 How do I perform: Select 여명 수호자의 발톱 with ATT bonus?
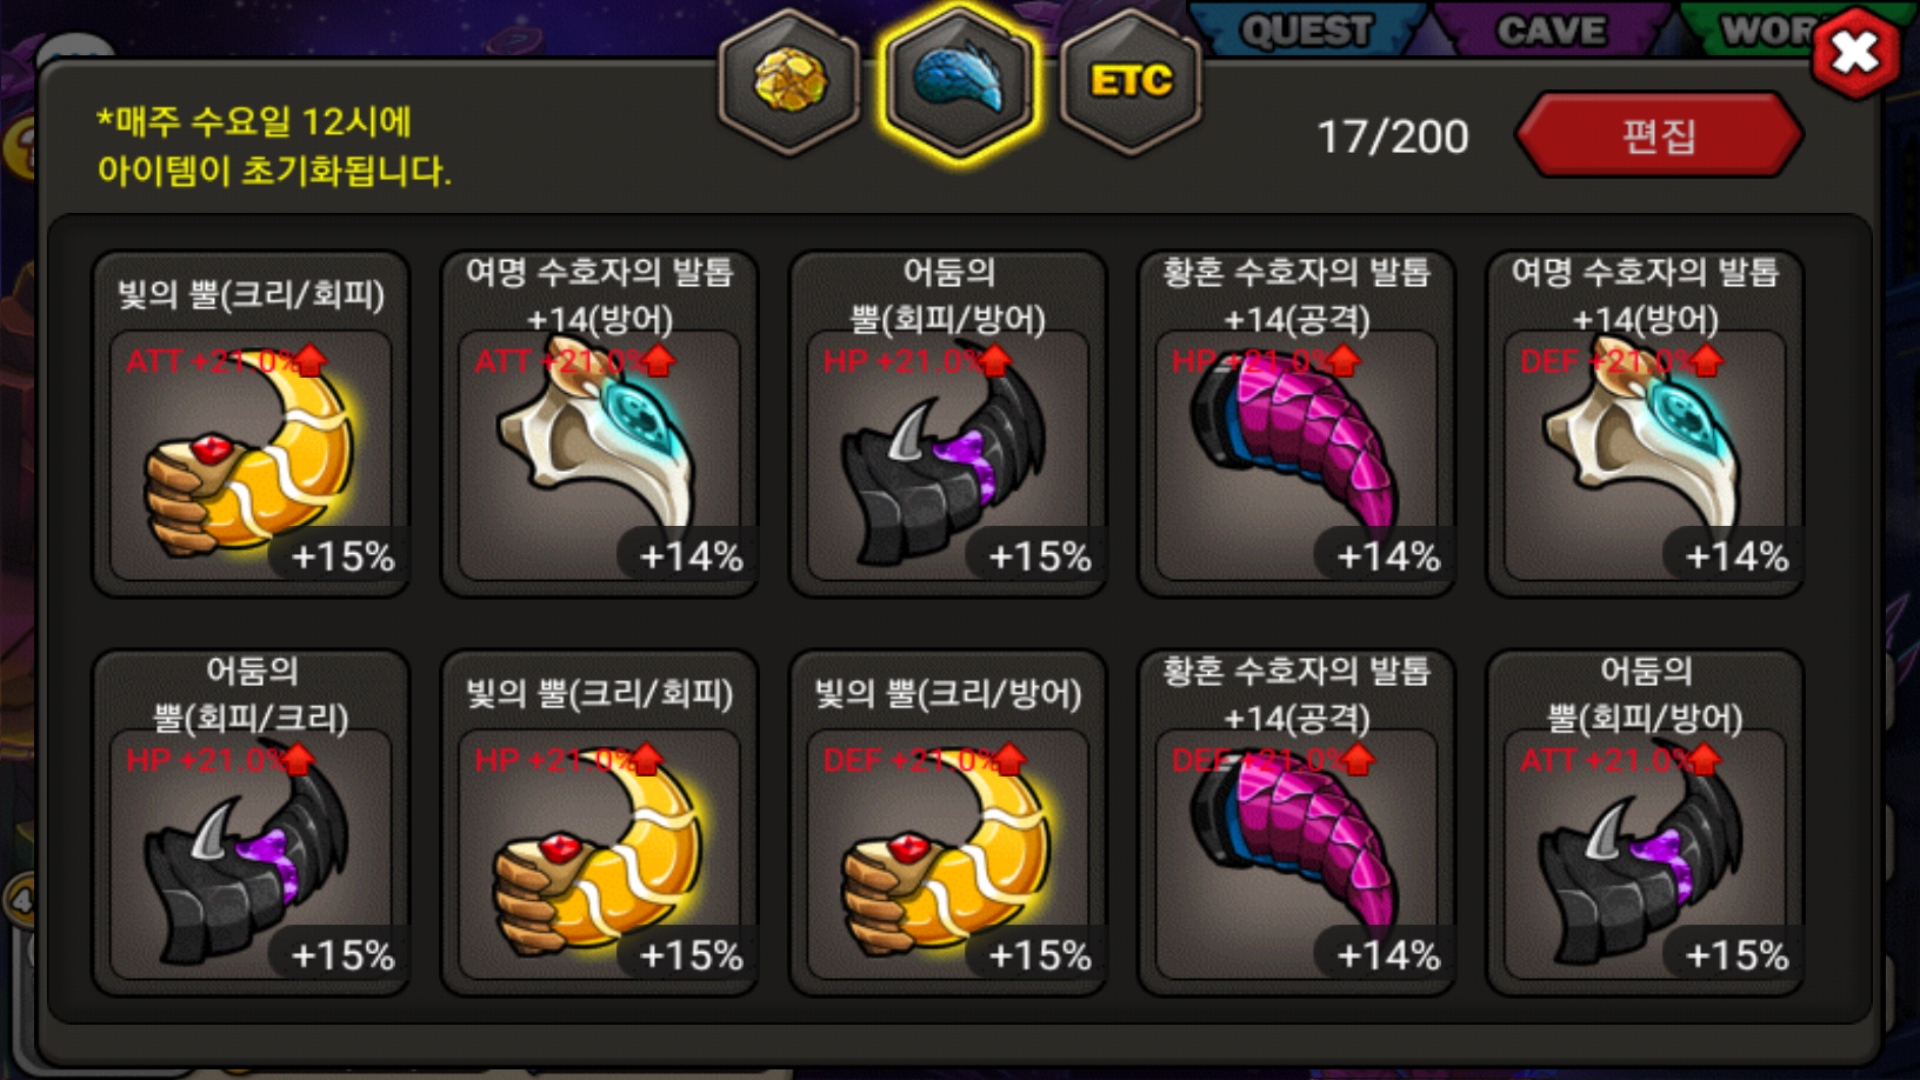click(599, 424)
